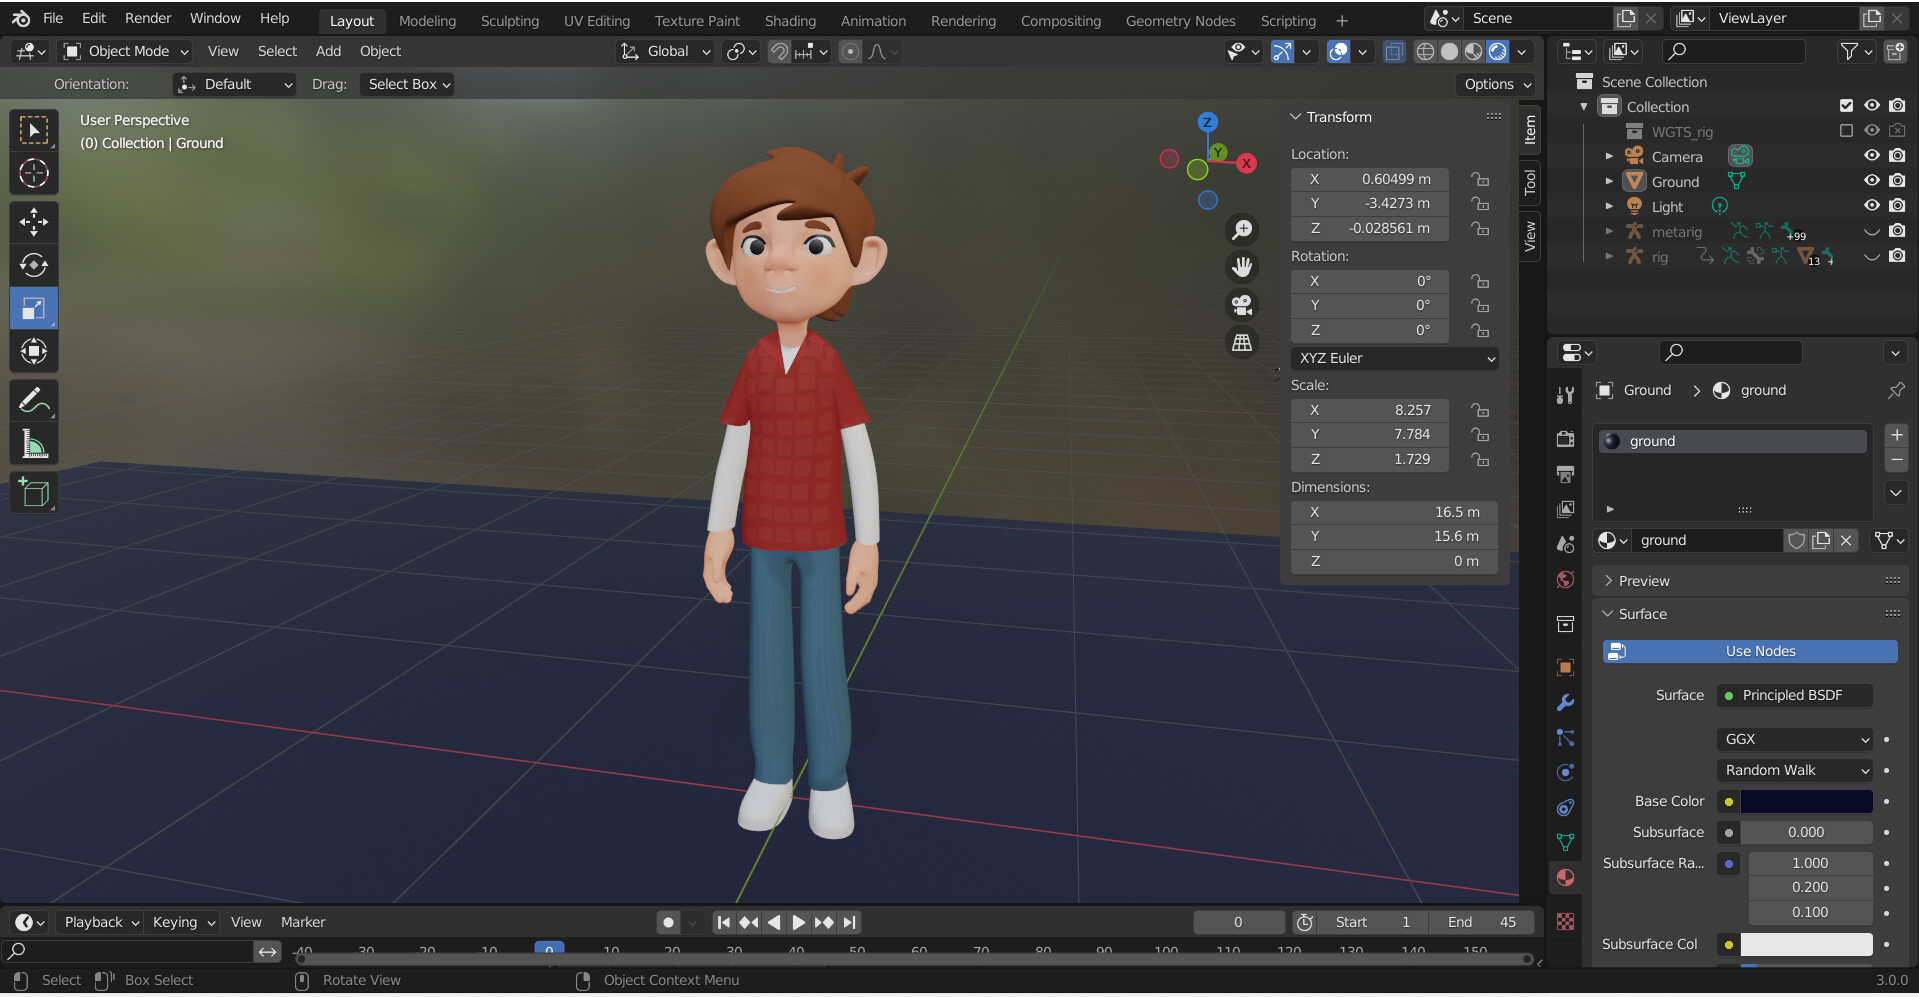The width and height of the screenshot is (1919, 997).
Task: Click the current frame field in the timeline
Action: coord(1238,922)
